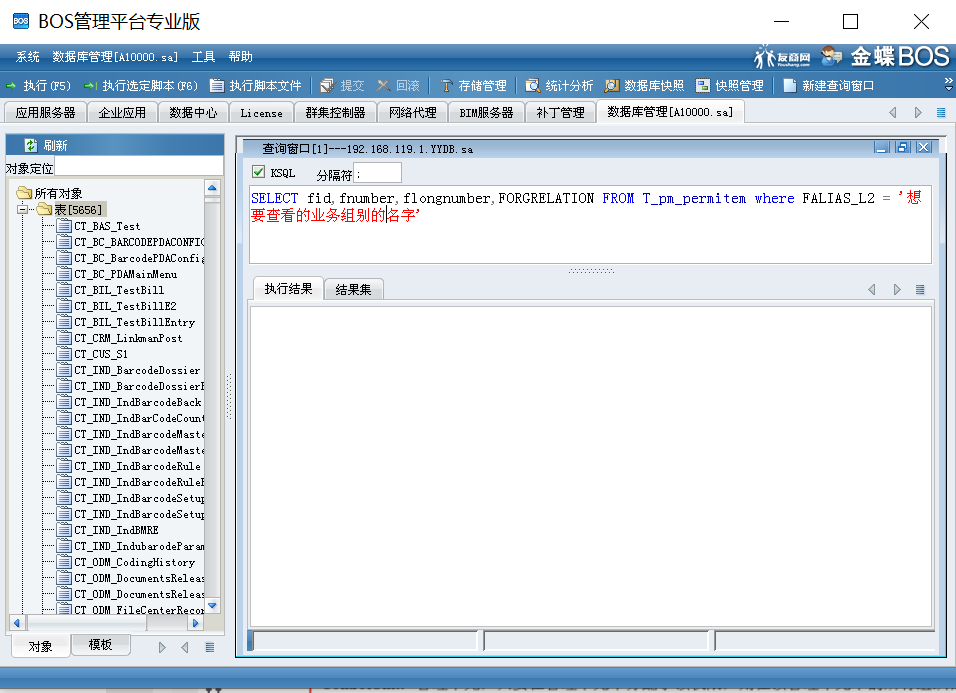
Task: Switch to the License tab
Action: 262,113
